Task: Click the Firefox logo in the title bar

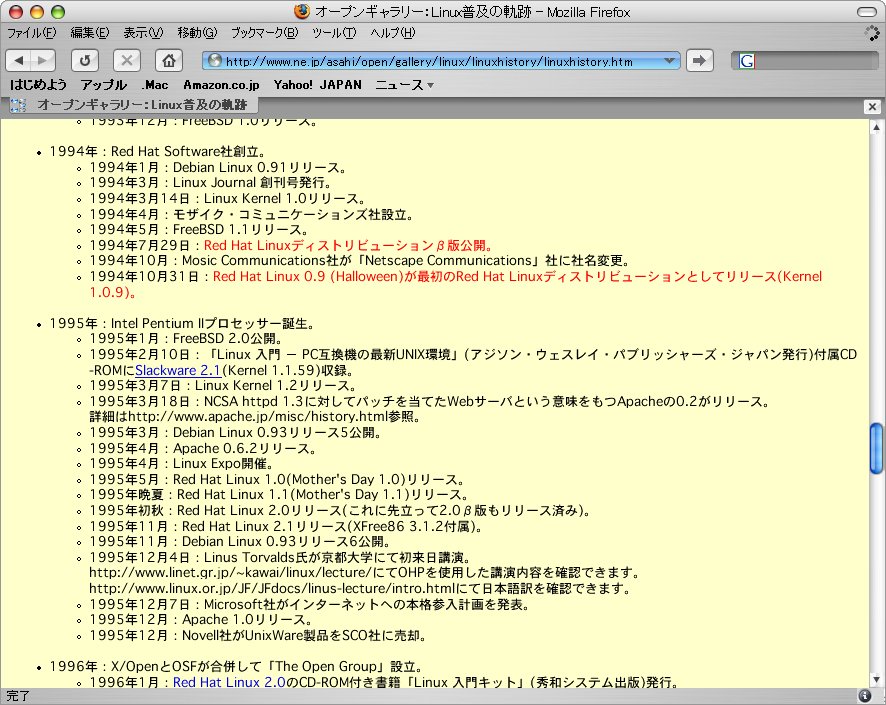Action: [302, 11]
